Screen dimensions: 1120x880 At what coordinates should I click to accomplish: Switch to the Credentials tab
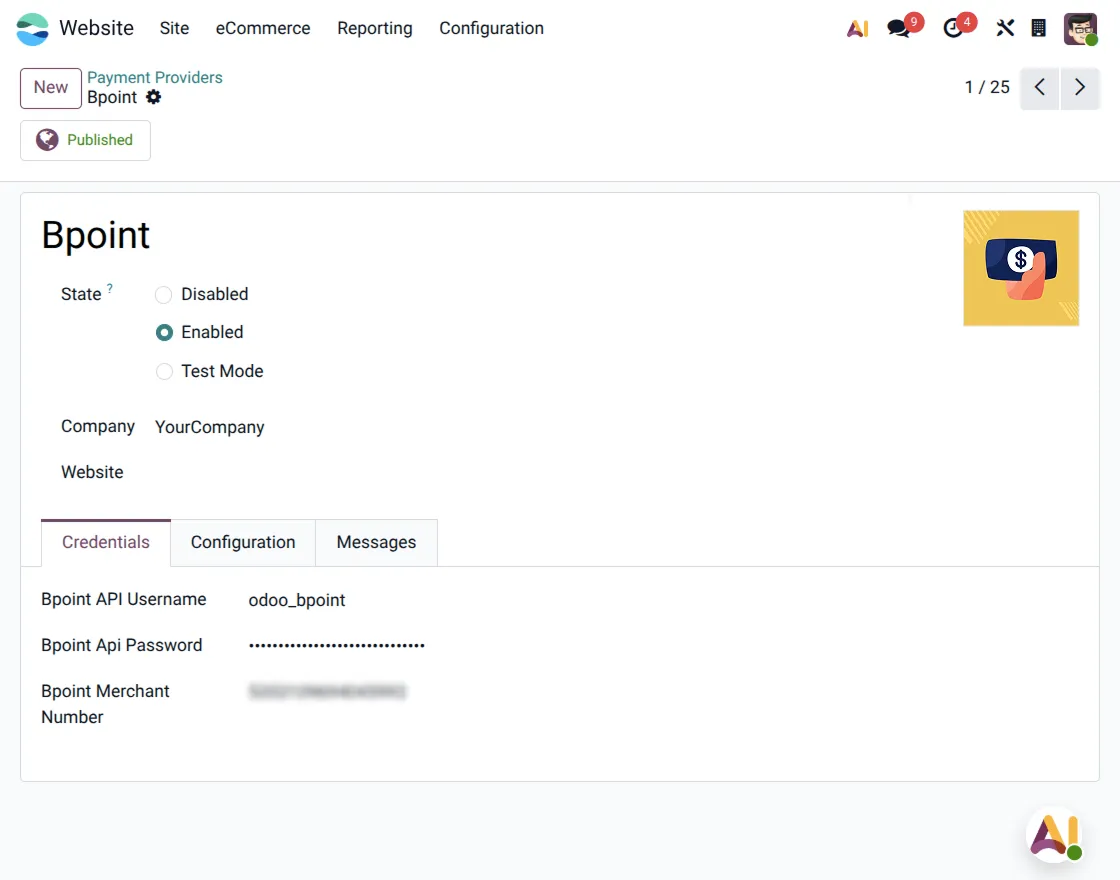(x=106, y=542)
